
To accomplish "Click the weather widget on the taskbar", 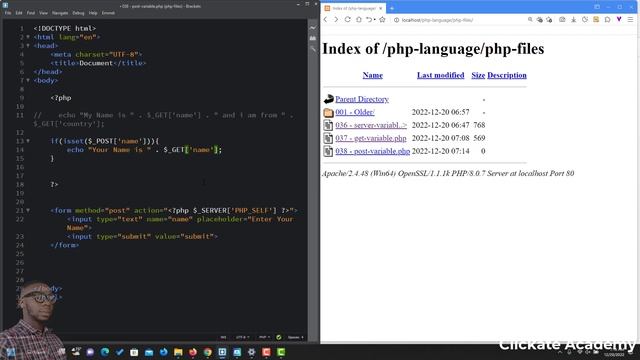I will tap(76, 351).
